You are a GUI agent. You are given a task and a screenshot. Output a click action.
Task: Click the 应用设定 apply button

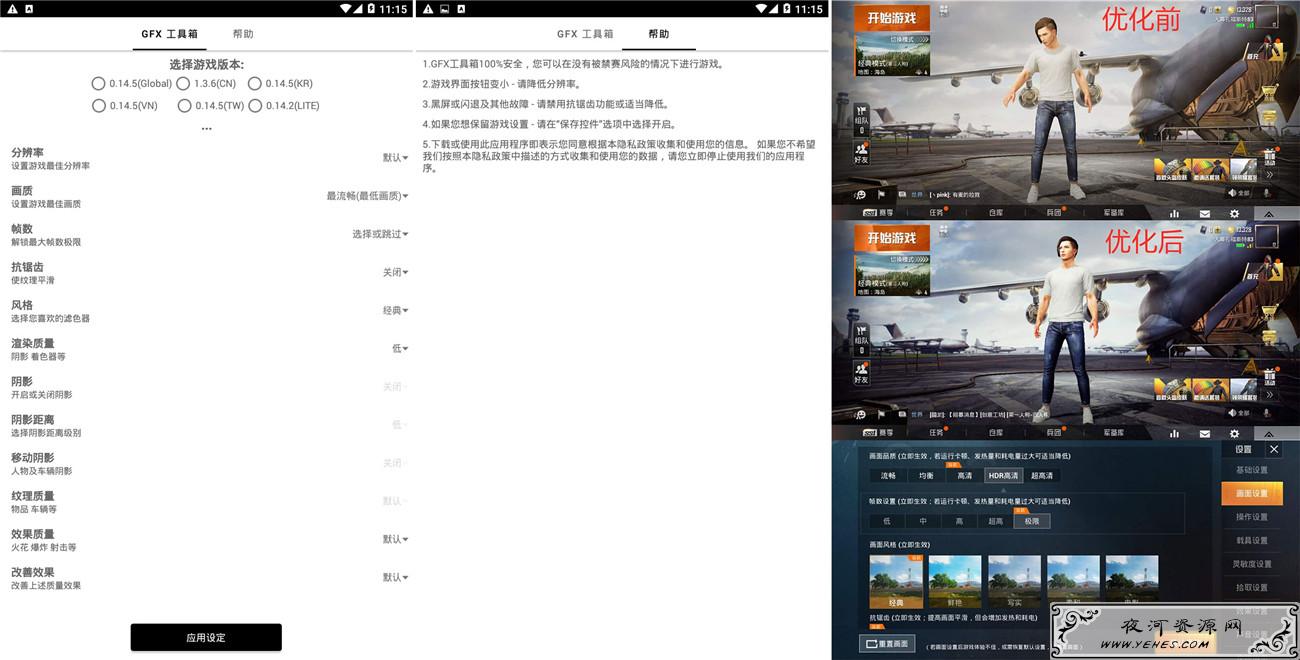pyautogui.click(x=206, y=637)
